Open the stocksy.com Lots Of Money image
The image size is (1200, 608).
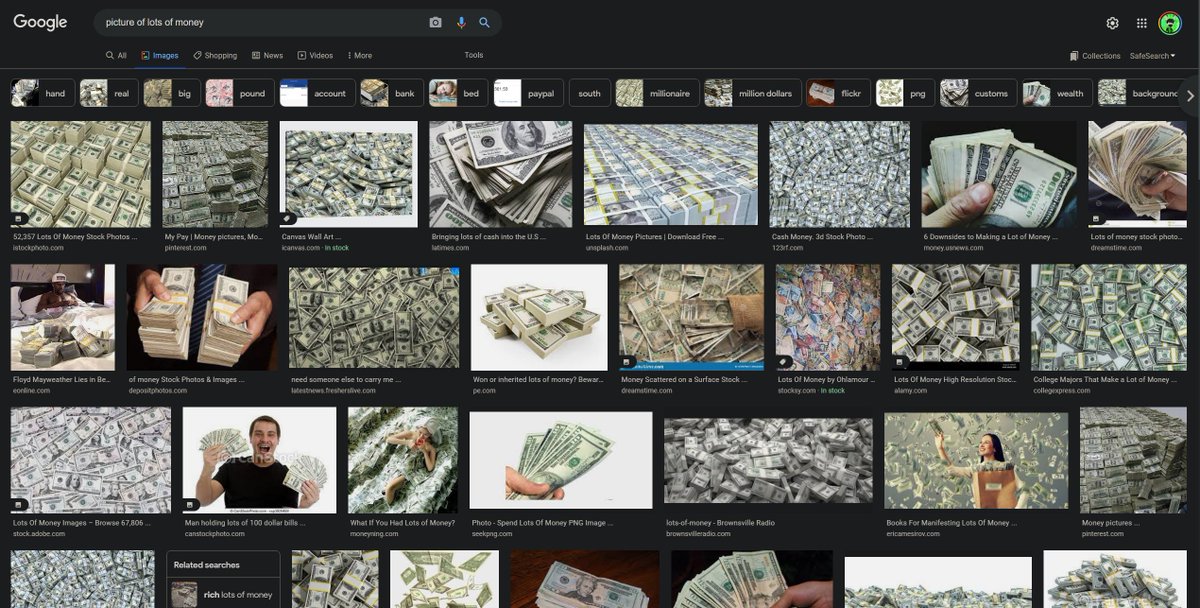(828, 317)
